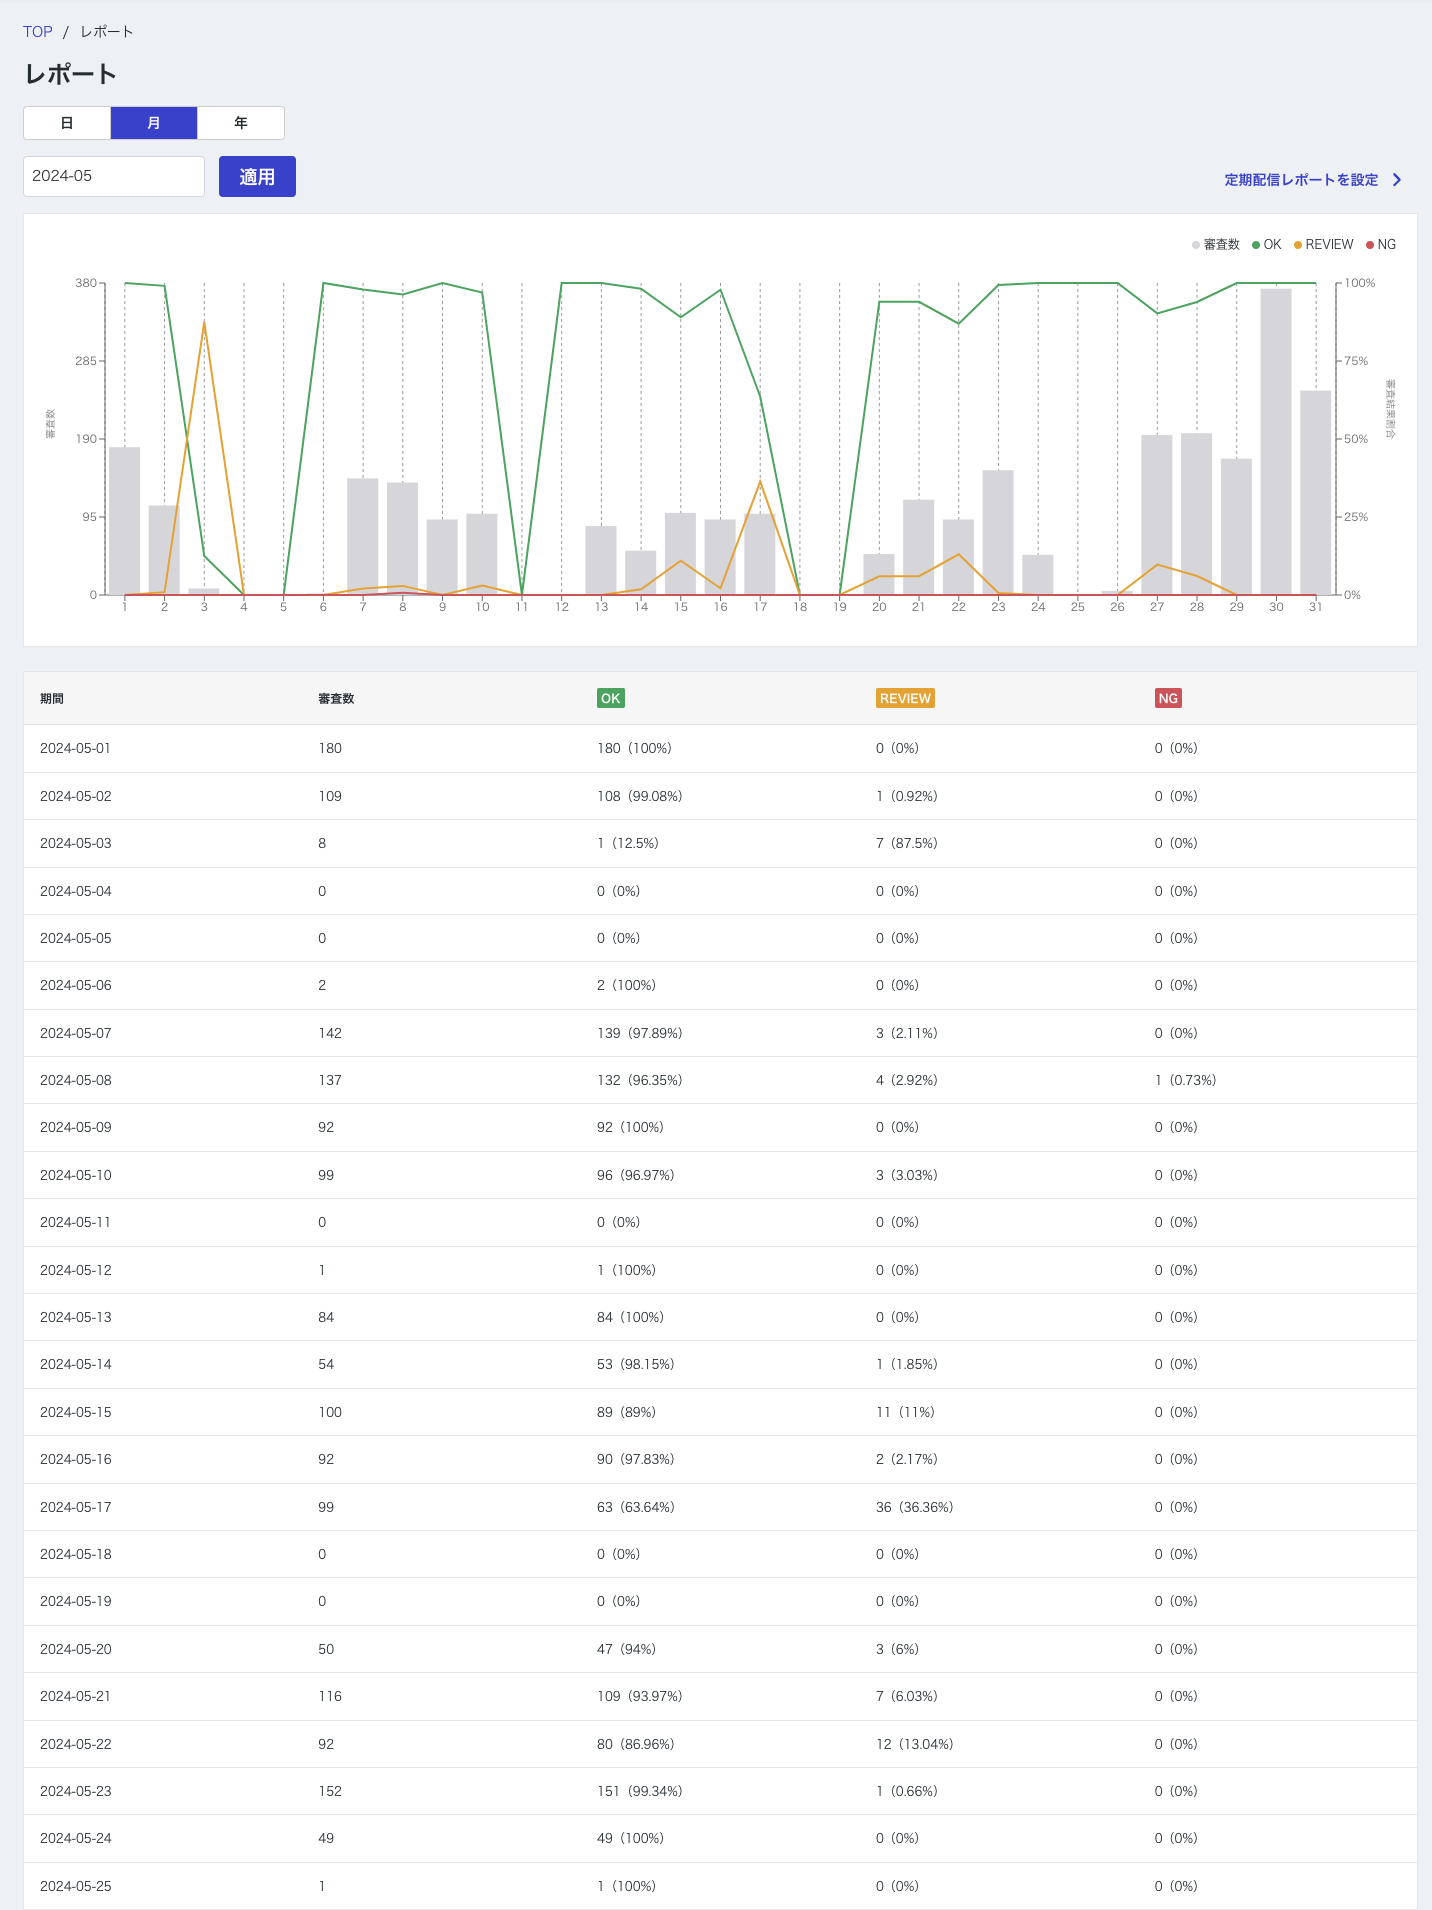Click the 2024-05-24 date cell

[x=76, y=1838]
